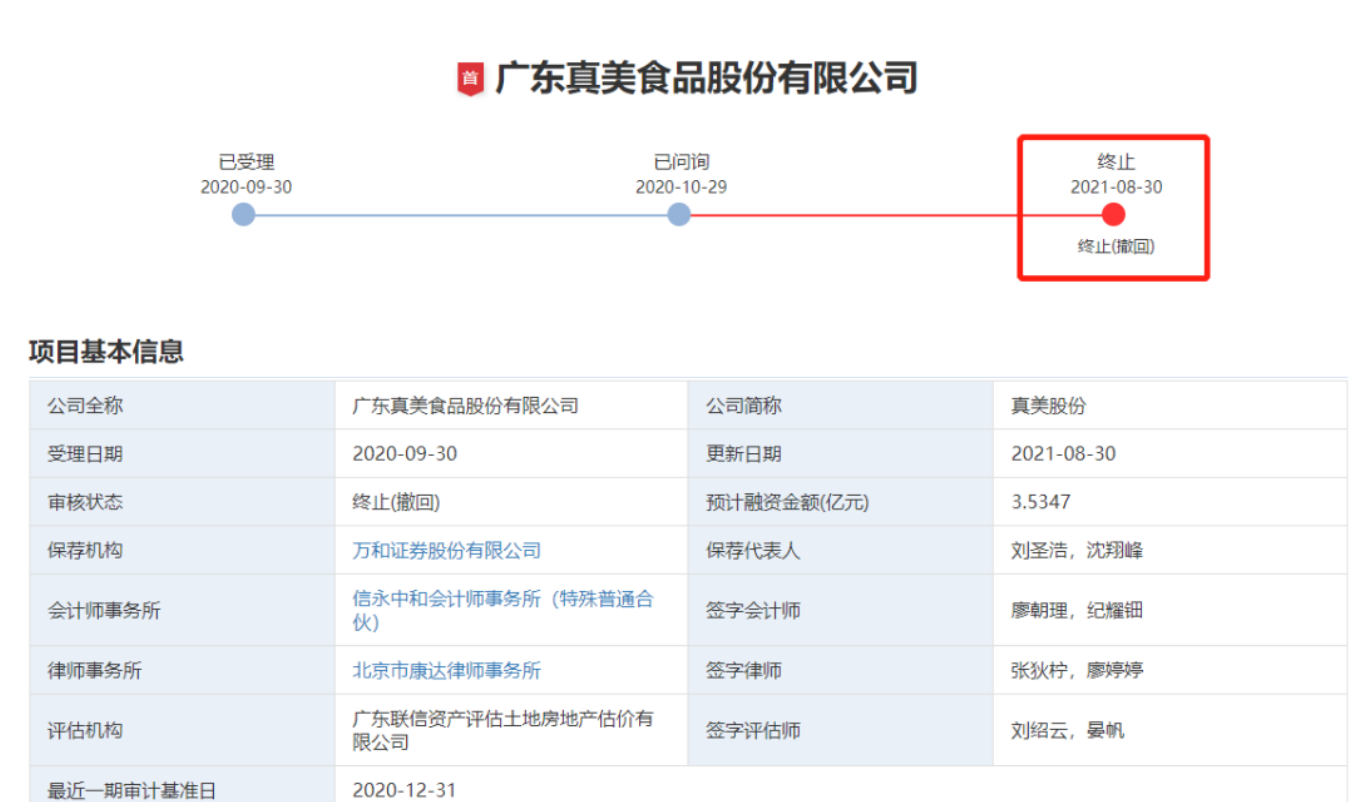Click the red 首 badge icon
1372x802 pixels.
pyautogui.click(x=470, y=79)
